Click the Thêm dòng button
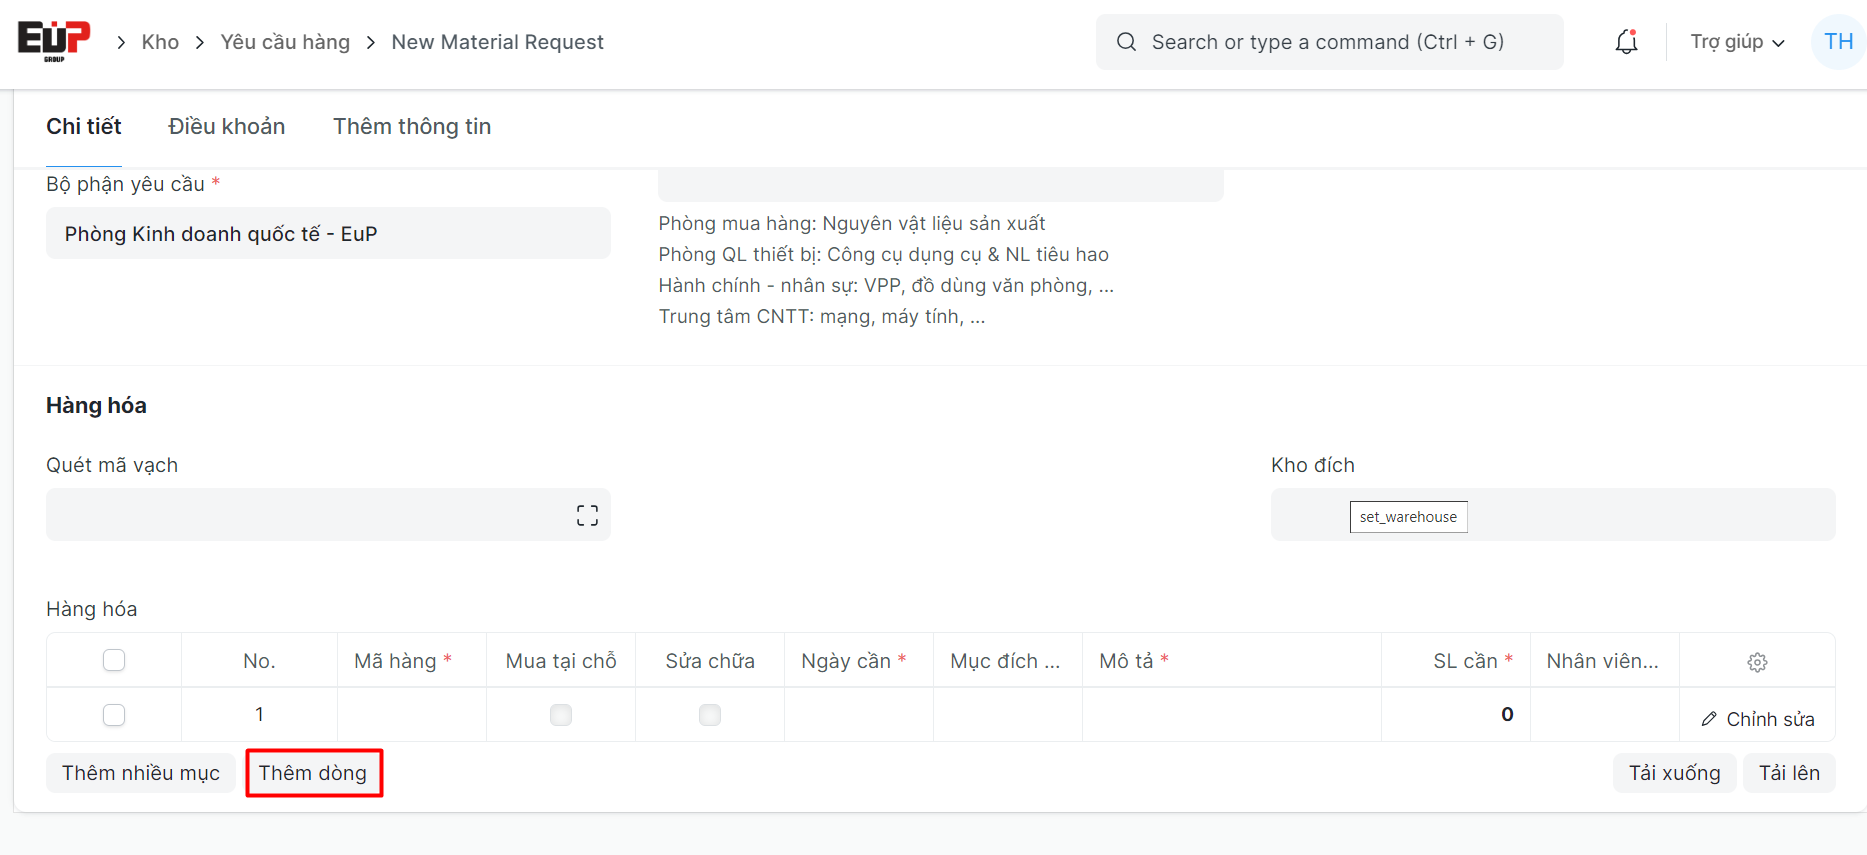Viewport: 1867px width, 855px height. click(313, 773)
